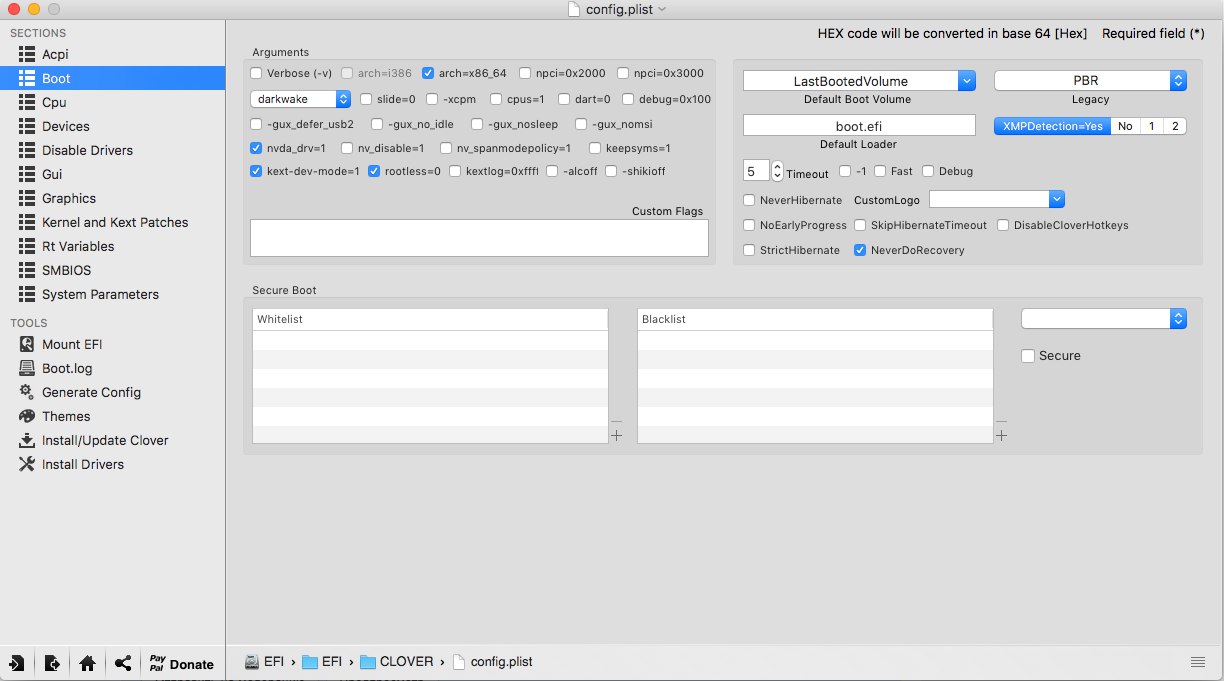Image resolution: width=1224 pixels, height=681 pixels.
Task: Open the PBR Legacy dropdown
Action: click(x=1090, y=81)
